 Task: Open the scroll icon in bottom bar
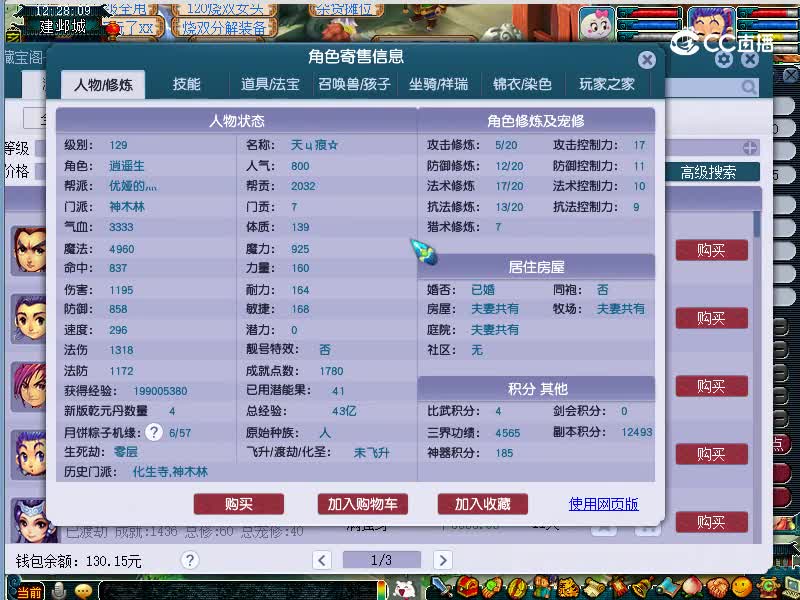(593, 589)
